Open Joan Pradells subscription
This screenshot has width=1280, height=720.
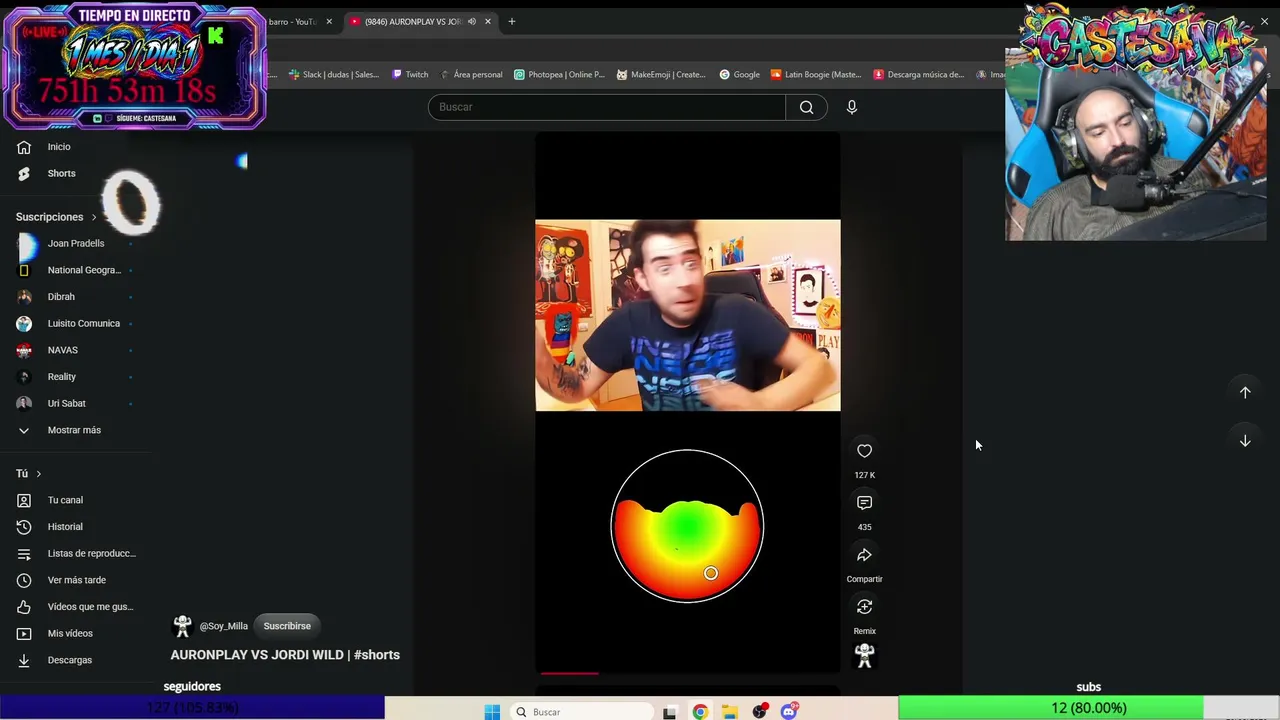[x=76, y=243]
